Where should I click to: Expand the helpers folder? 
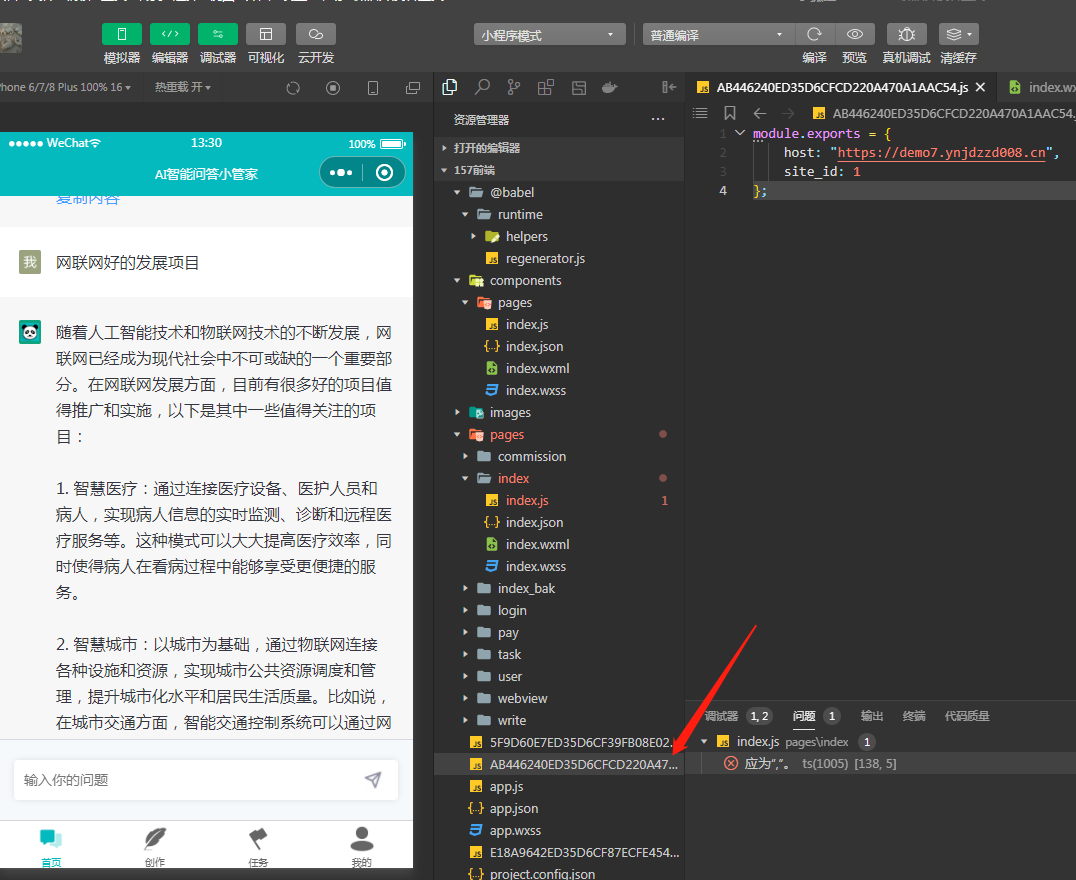559,236
